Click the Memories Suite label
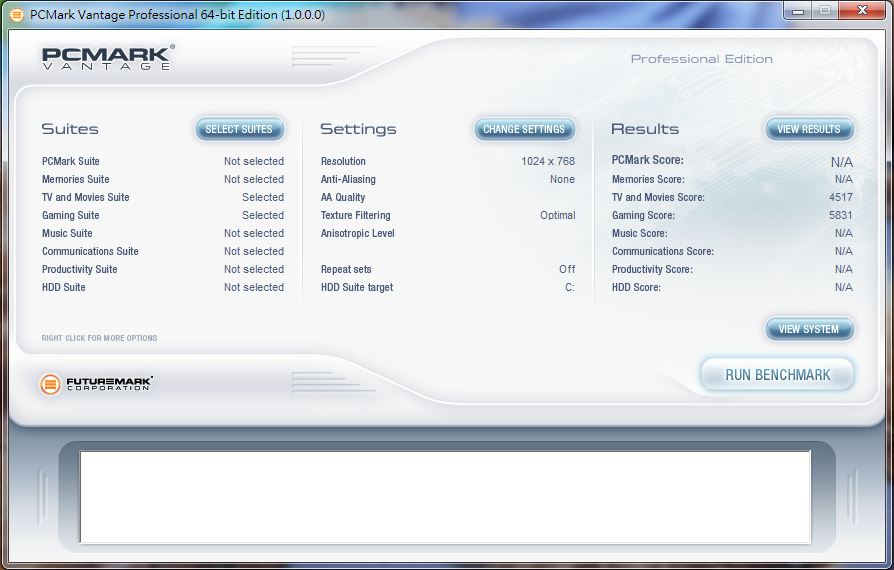Screen dimensions: 894x570 (76, 179)
